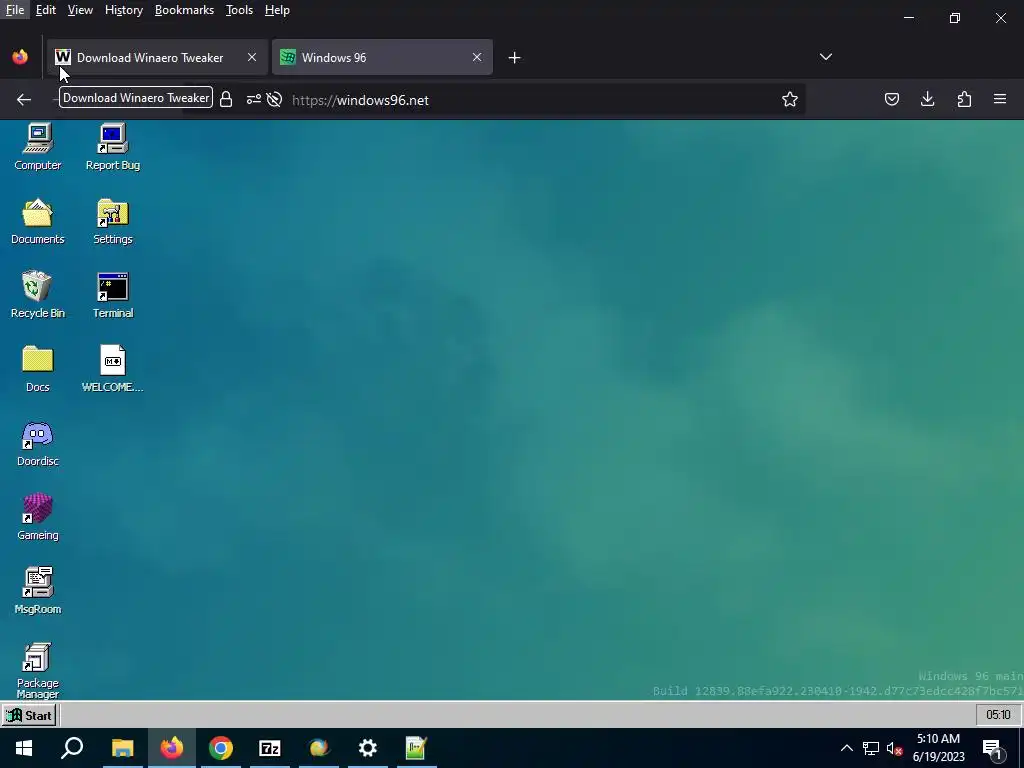Bookmark this page with star
1024x768 pixels.
click(790, 99)
